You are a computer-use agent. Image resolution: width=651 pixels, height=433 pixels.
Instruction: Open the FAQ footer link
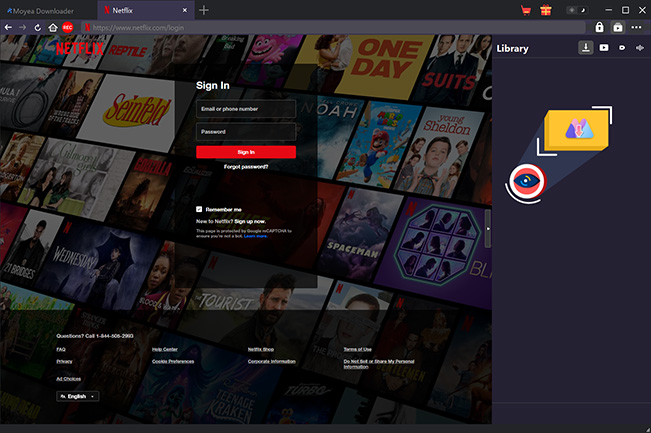[61, 349]
